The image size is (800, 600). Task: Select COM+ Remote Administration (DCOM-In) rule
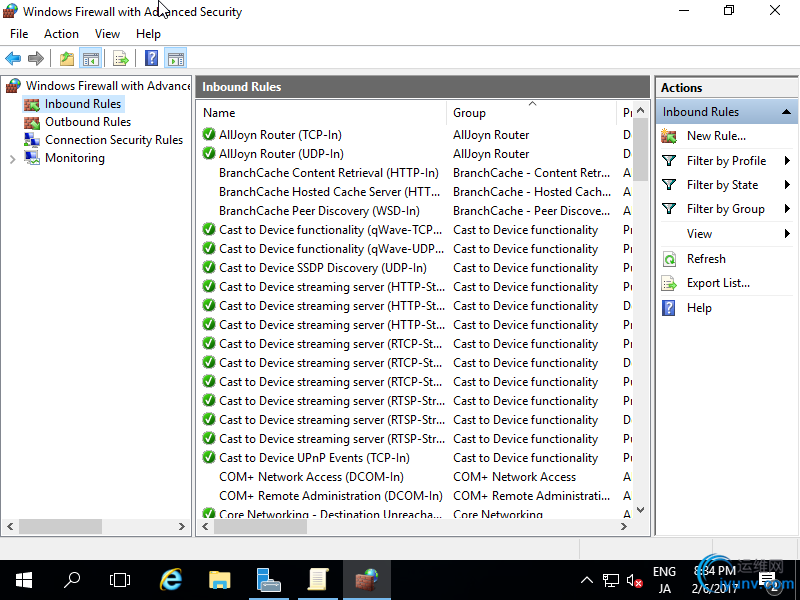(331, 495)
